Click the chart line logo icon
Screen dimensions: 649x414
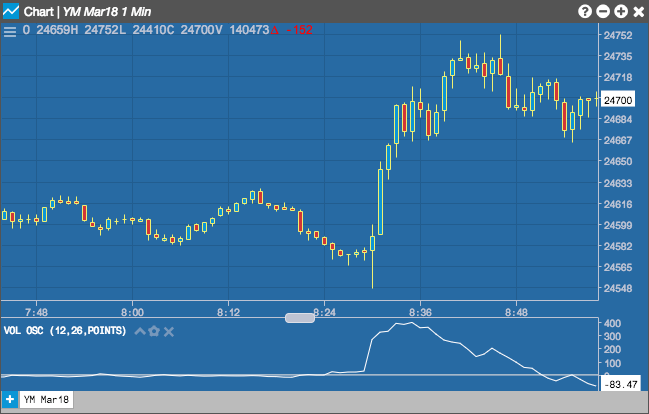[x=10, y=11]
